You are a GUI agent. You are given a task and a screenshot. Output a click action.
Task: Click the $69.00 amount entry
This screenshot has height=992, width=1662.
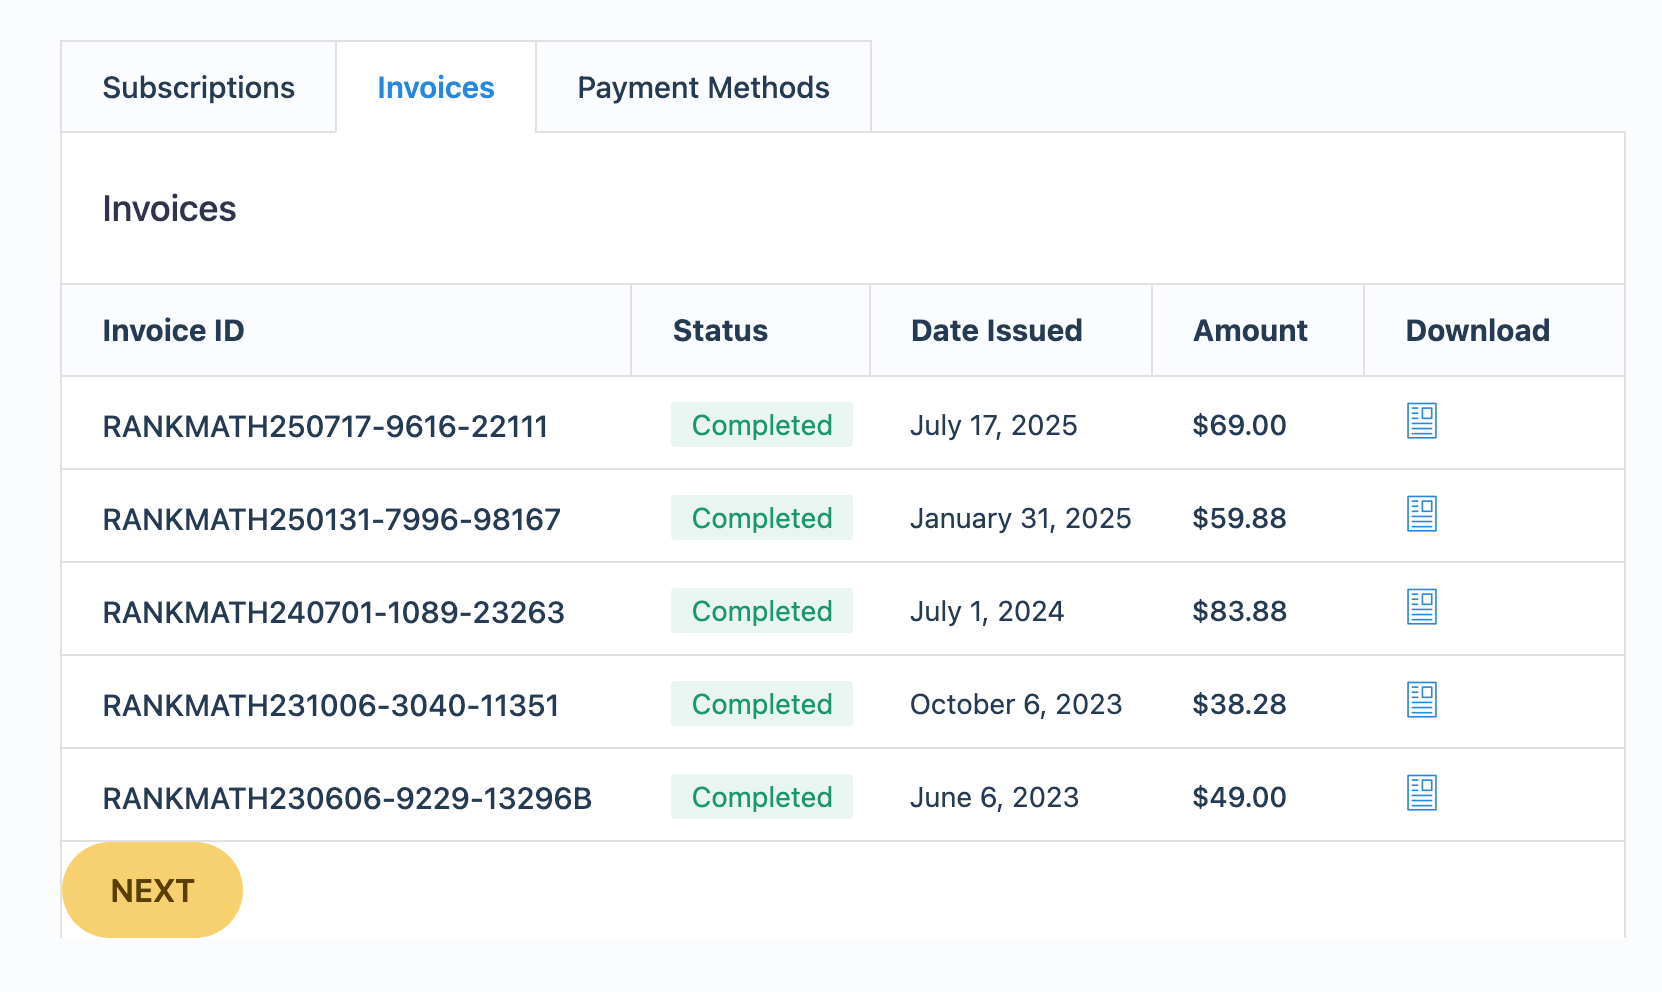click(x=1238, y=424)
